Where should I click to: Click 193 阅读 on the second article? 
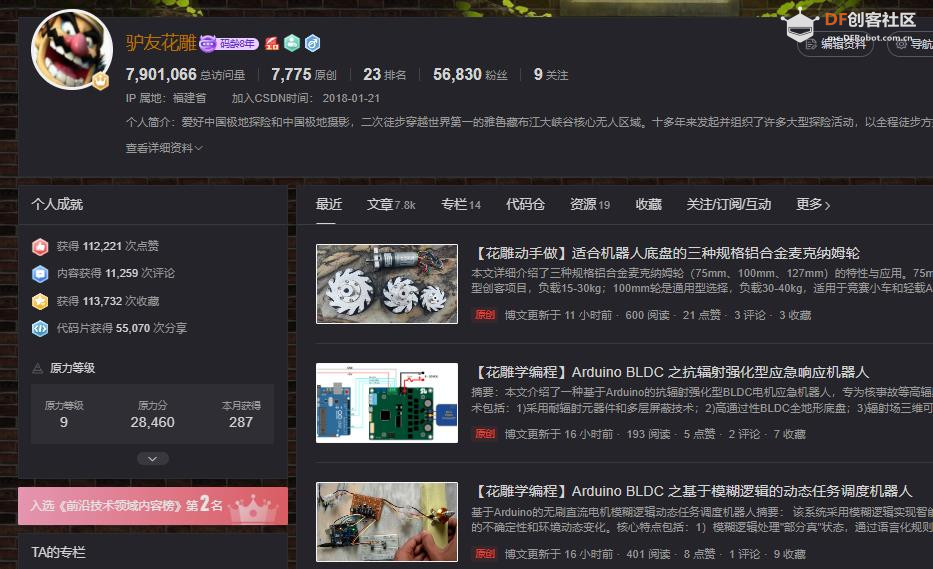tap(649, 434)
